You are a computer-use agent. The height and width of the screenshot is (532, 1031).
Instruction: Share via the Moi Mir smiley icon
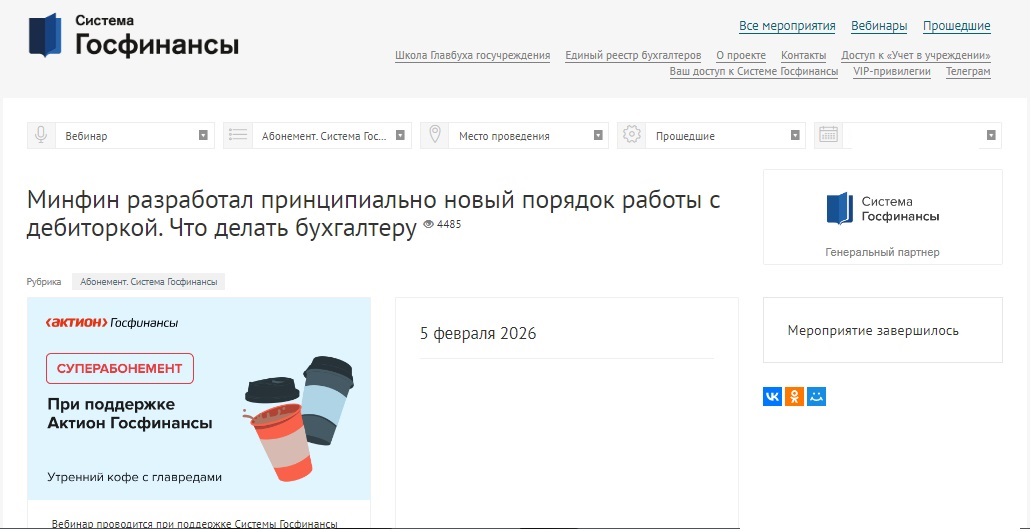[816, 397]
